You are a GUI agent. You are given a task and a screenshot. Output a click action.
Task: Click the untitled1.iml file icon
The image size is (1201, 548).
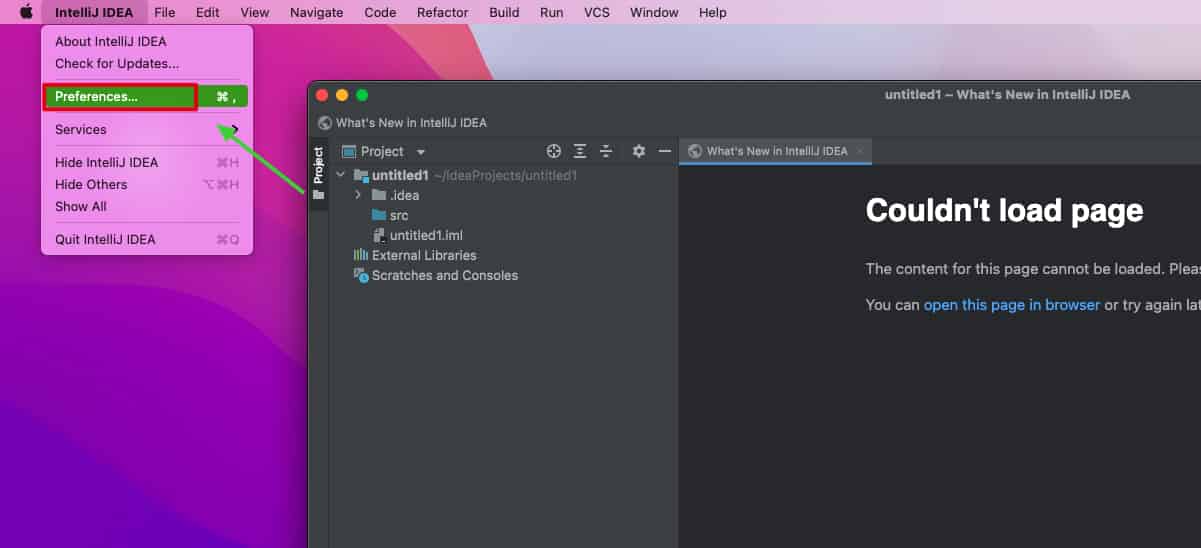coord(379,235)
